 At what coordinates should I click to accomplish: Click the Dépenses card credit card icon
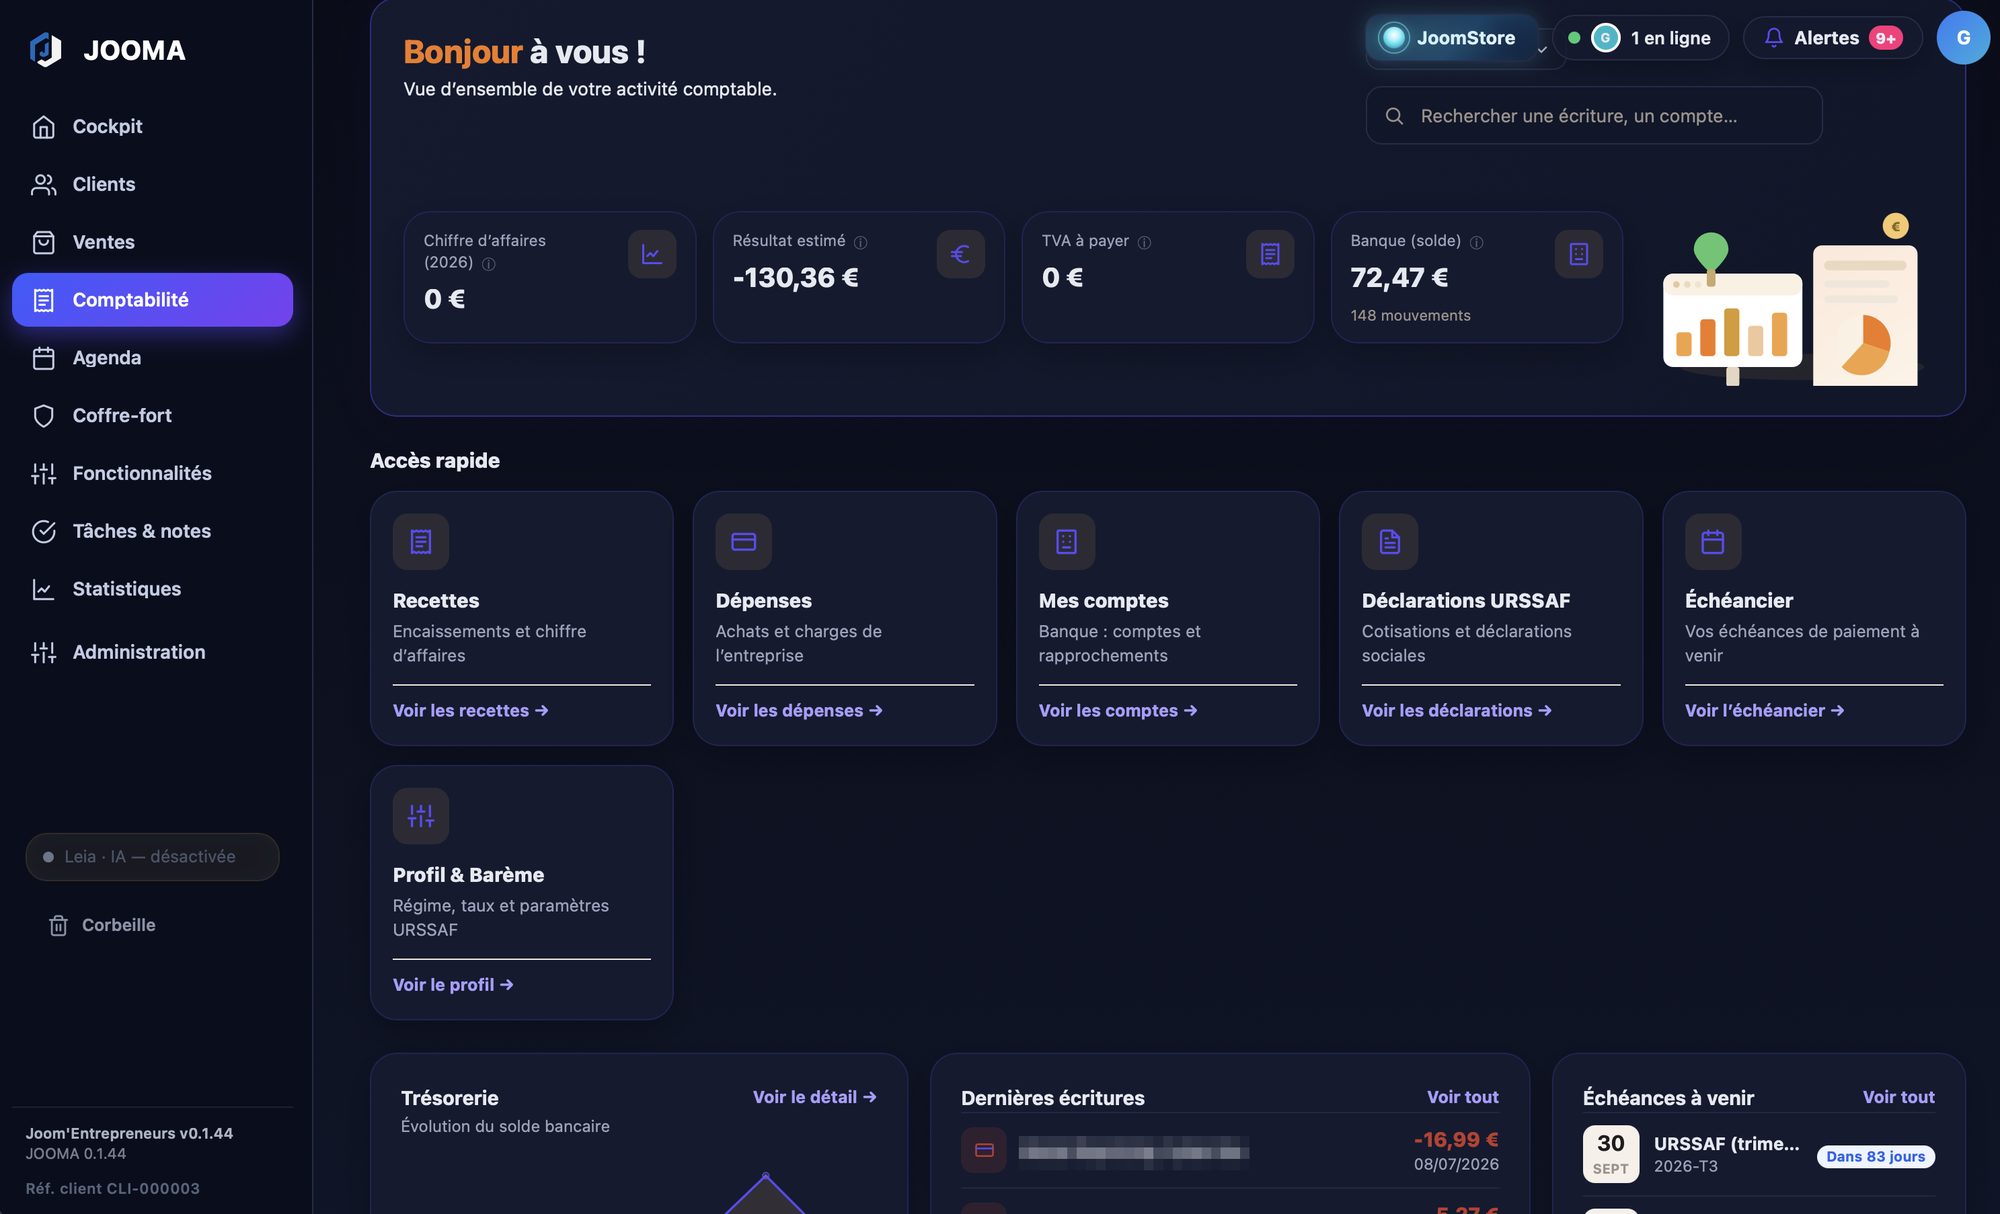[744, 542]
